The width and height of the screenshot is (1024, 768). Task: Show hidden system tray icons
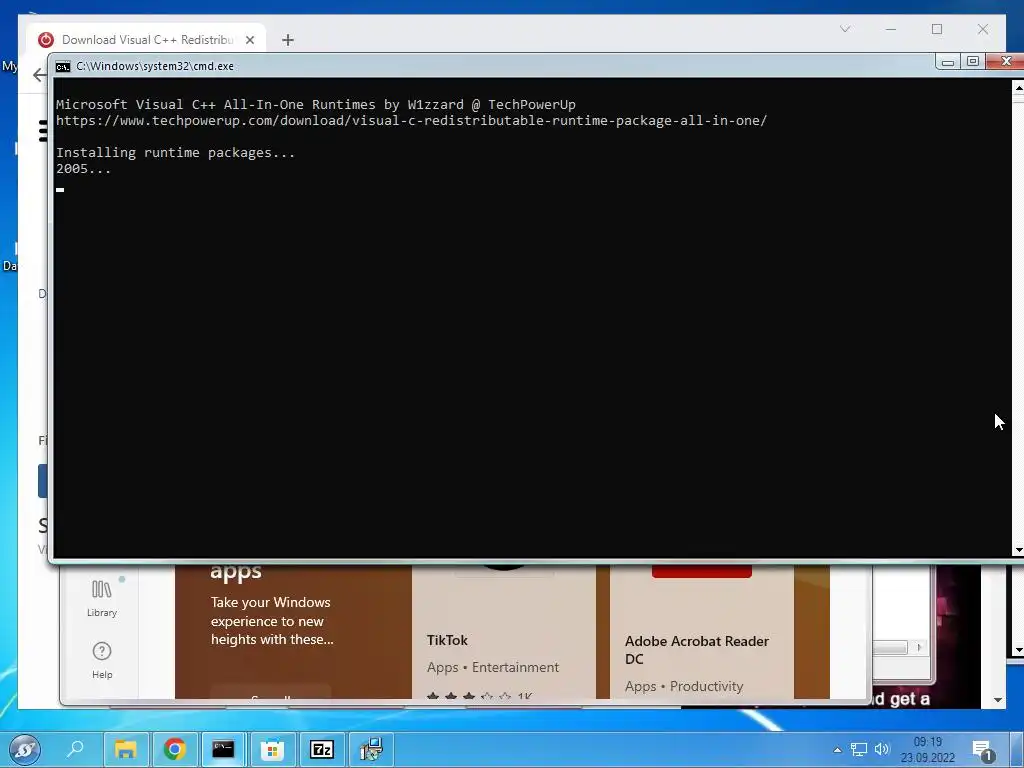click(x=837, y=750)
